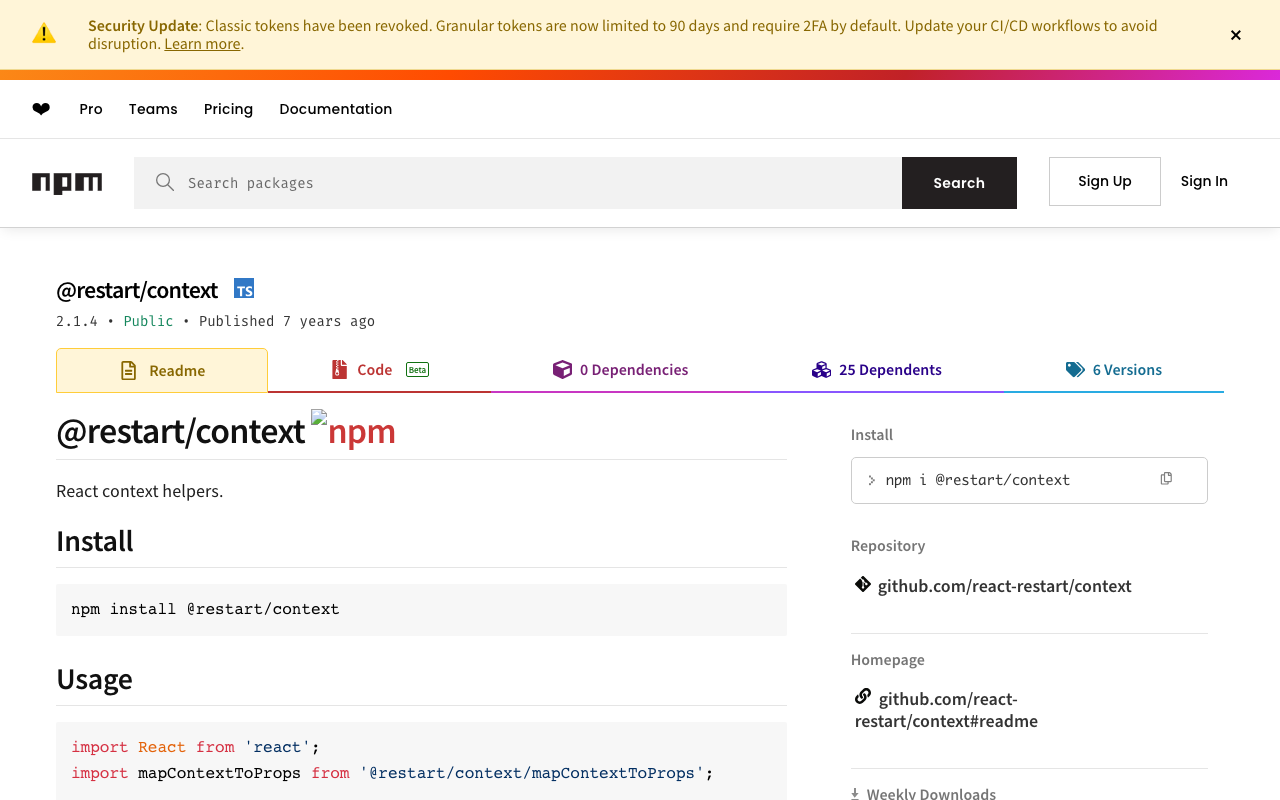Show the 6 Versions tab
The height and width of the screenshot is (800, 1280).
point(1113,370)
